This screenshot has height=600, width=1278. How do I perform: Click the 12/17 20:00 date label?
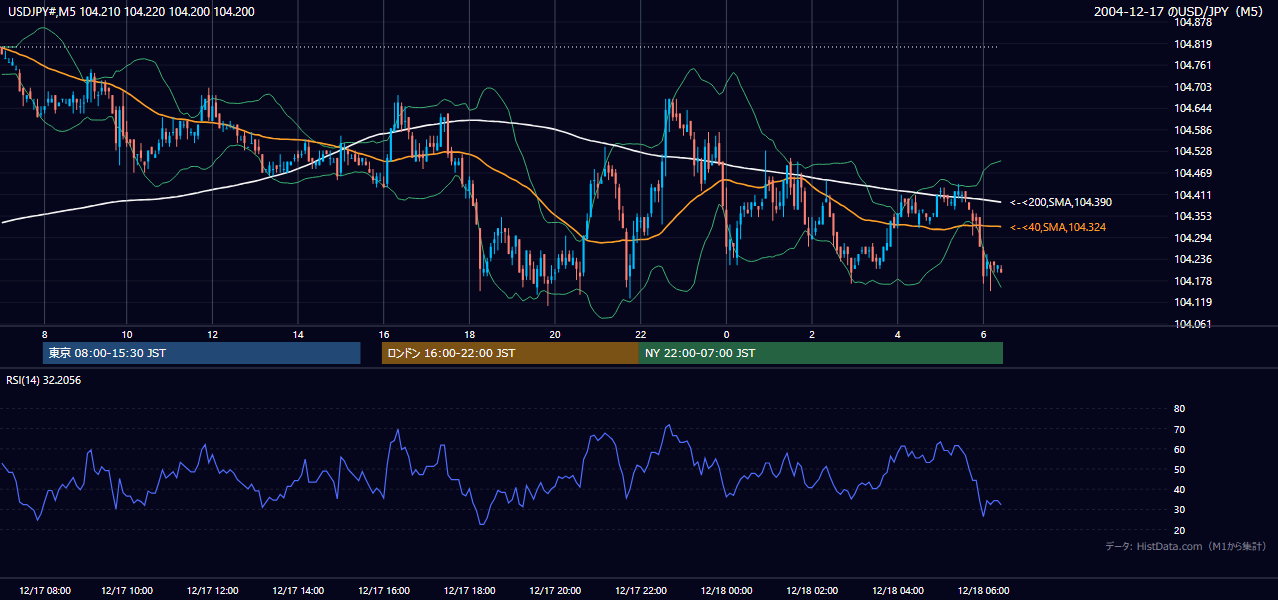pyautogui.click(x=555, y=591)
